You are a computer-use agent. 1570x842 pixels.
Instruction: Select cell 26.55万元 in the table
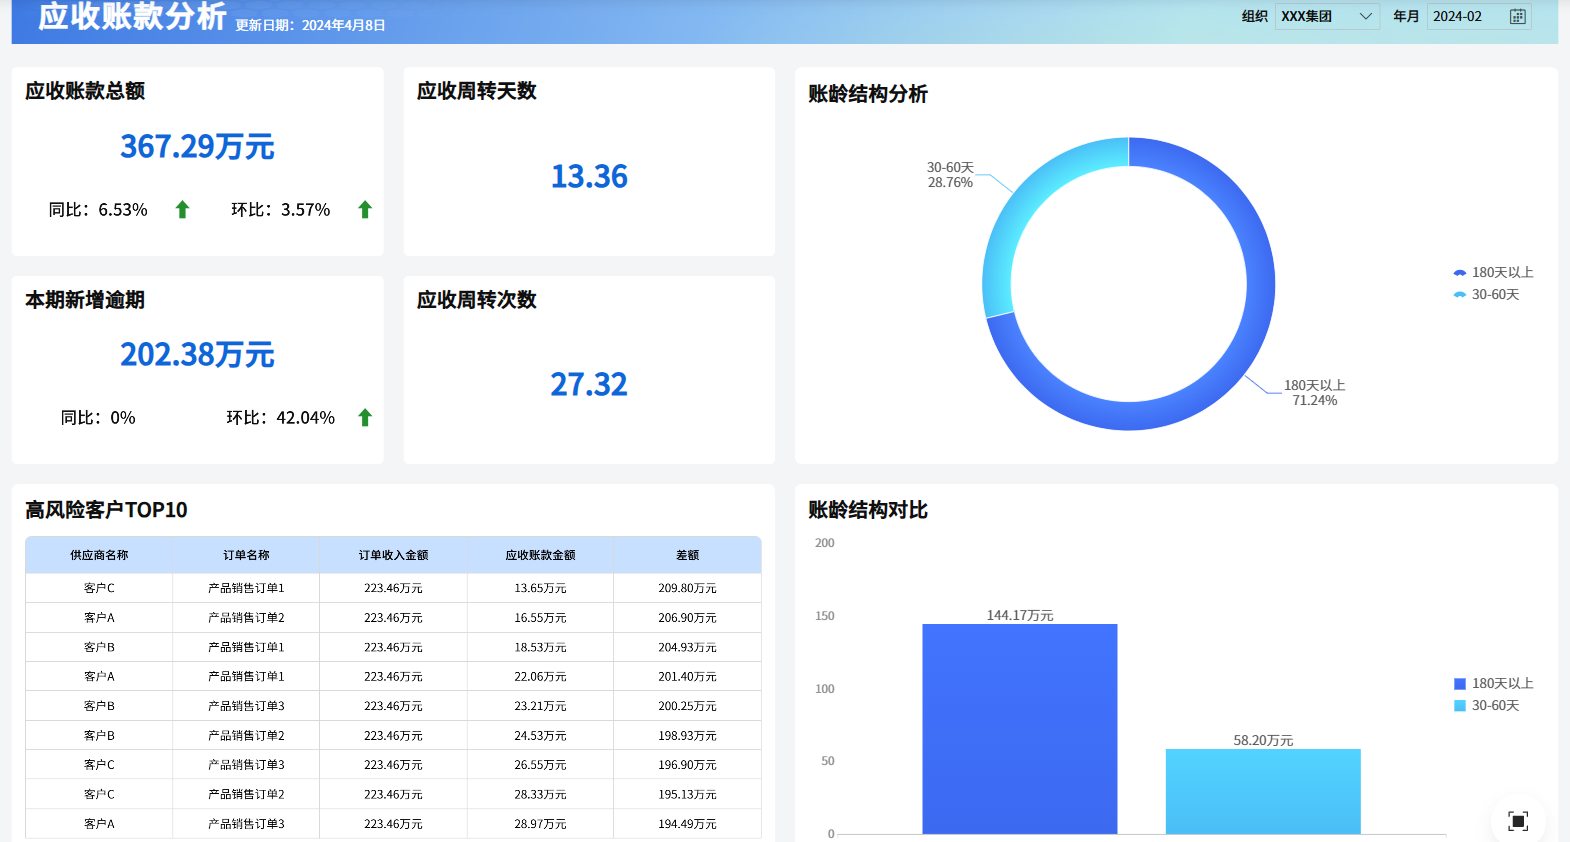(x=540, y=765)
